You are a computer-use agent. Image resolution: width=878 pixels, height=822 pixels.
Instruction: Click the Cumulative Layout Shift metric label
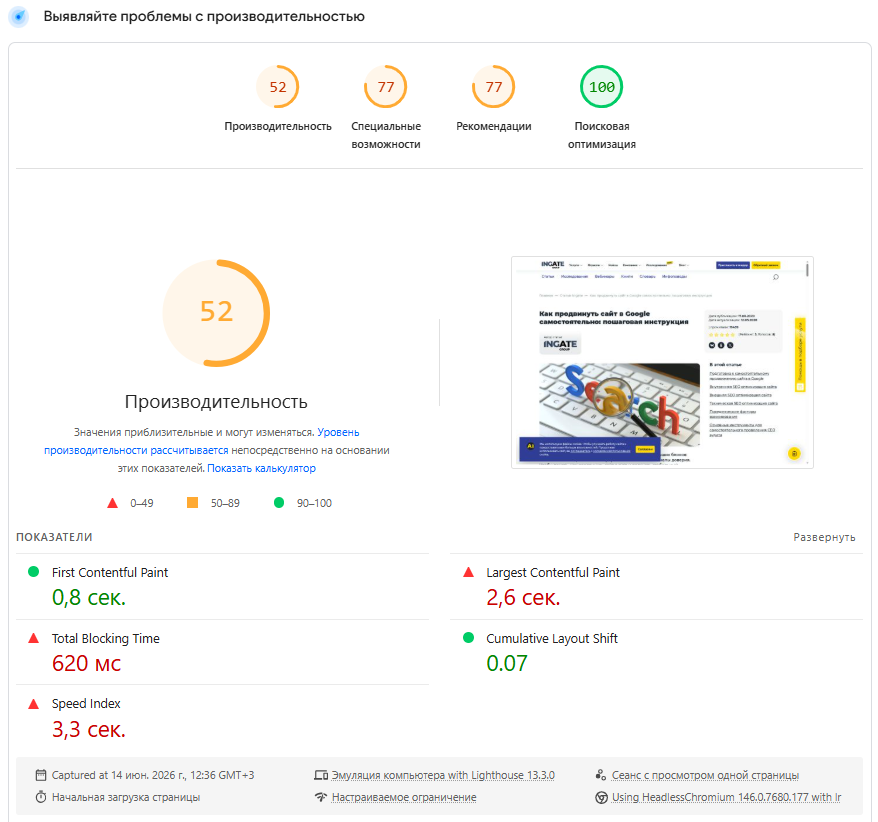(552, 638)
